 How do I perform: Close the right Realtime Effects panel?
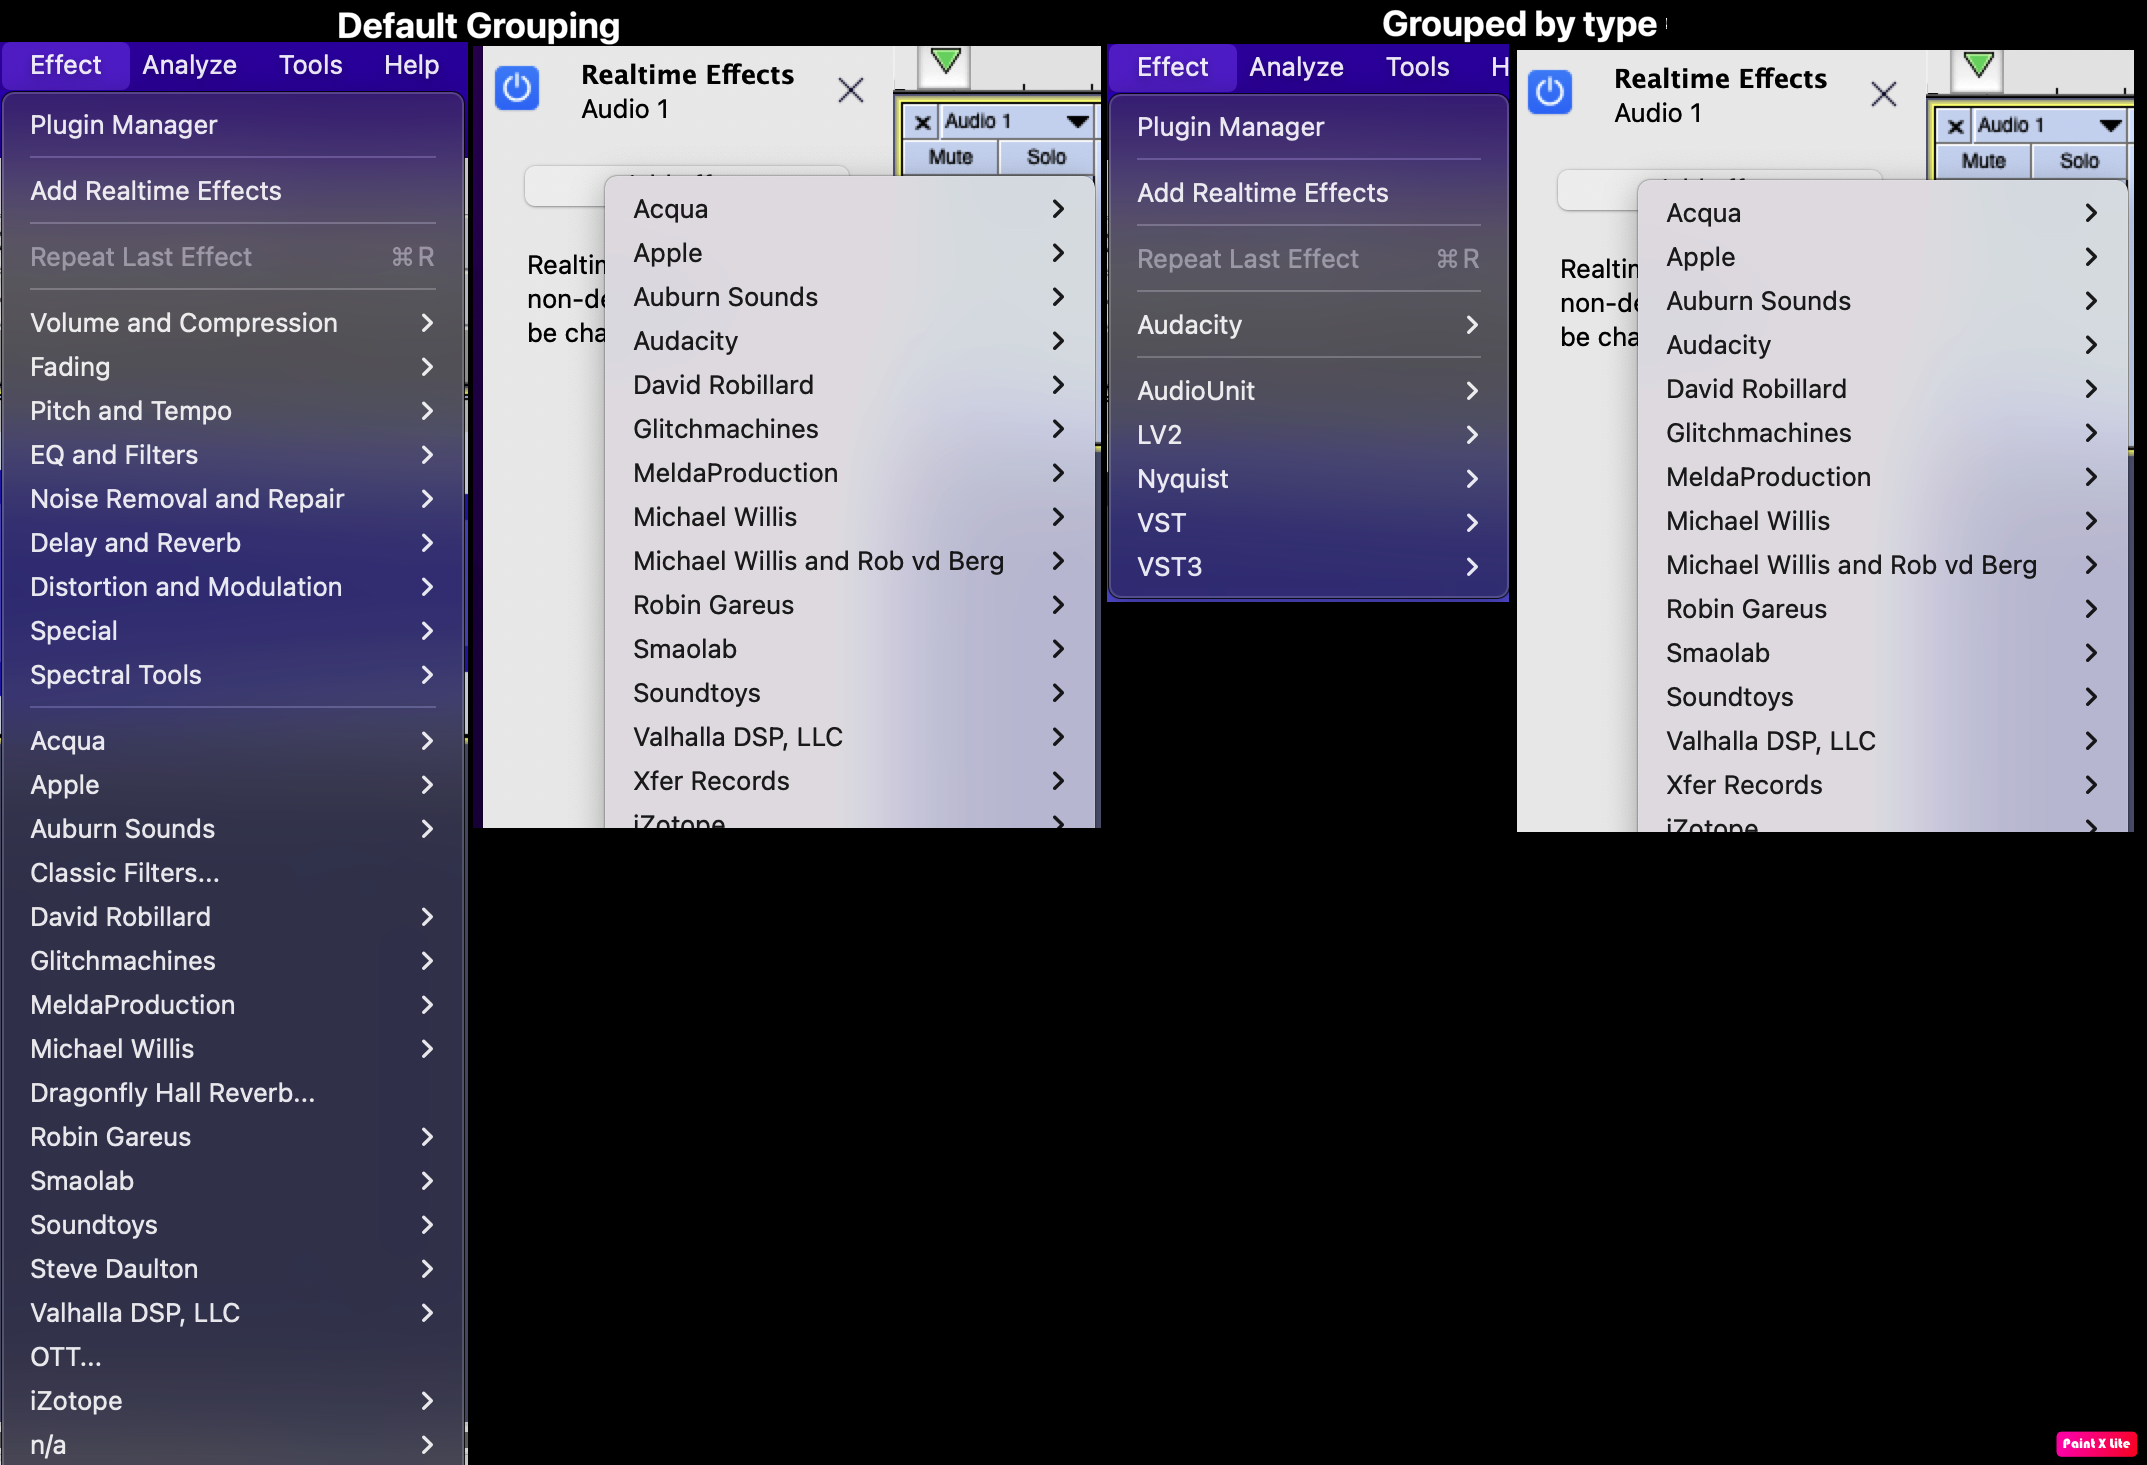pyautogui.click(x=1884, y=94)
